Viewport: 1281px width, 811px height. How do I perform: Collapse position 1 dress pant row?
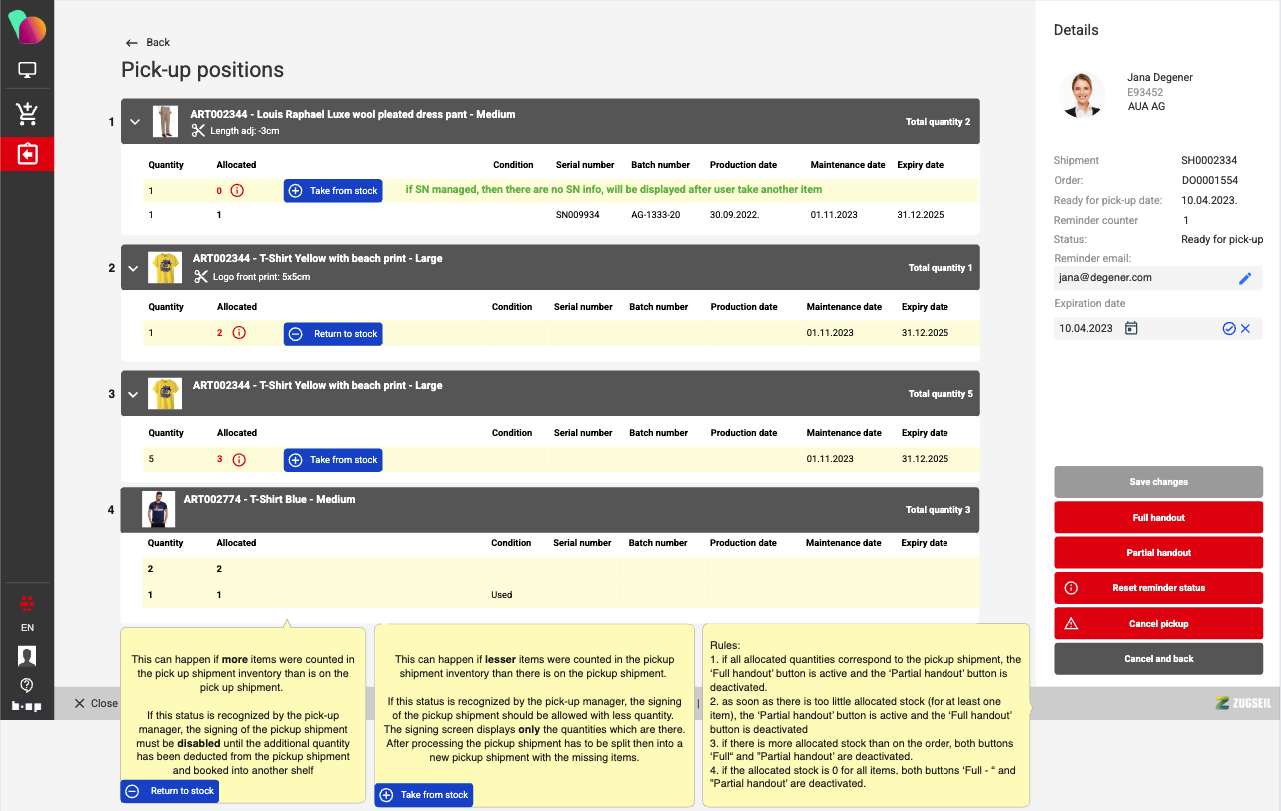(x=136, y=122)
